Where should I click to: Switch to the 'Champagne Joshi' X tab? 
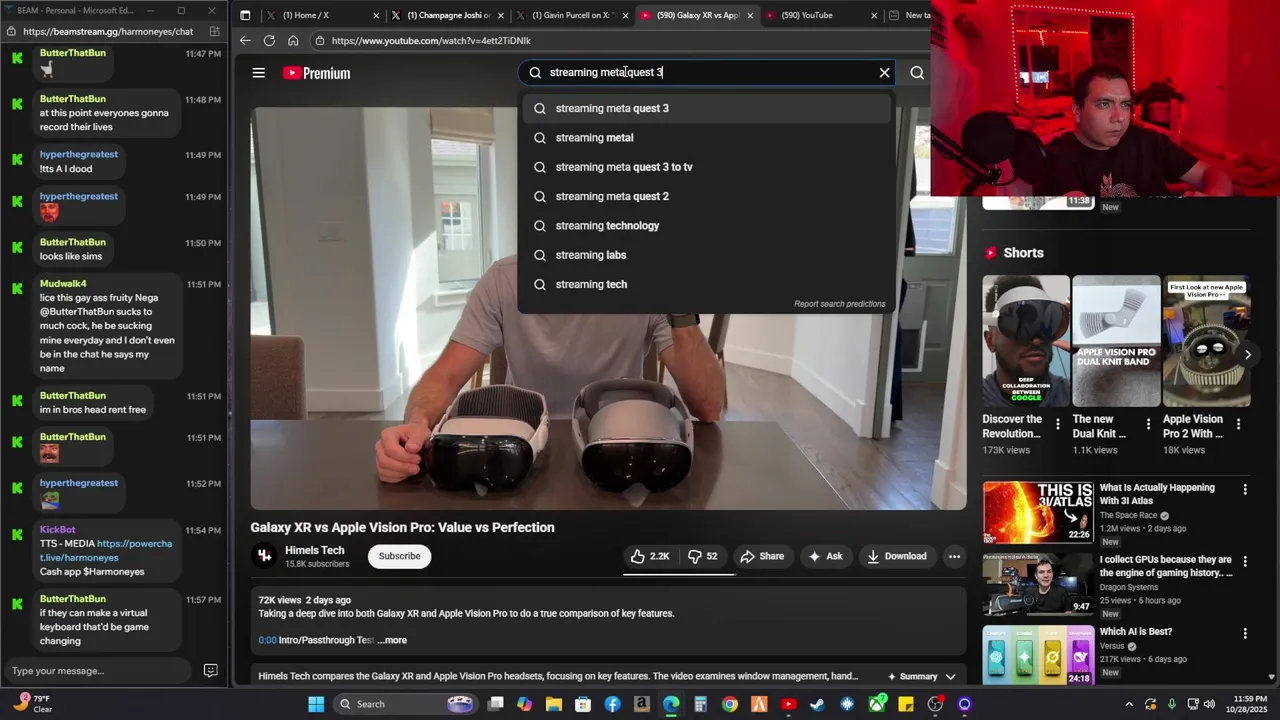(449, 15)
